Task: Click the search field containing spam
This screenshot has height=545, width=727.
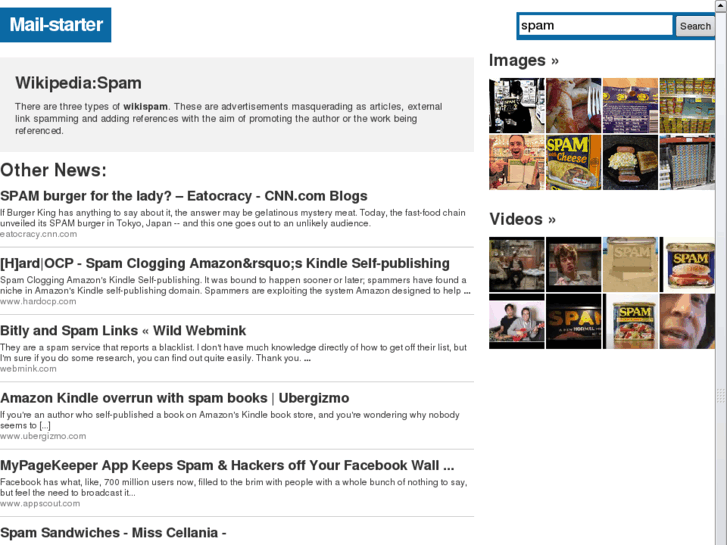Action: [x=595, y=26]
